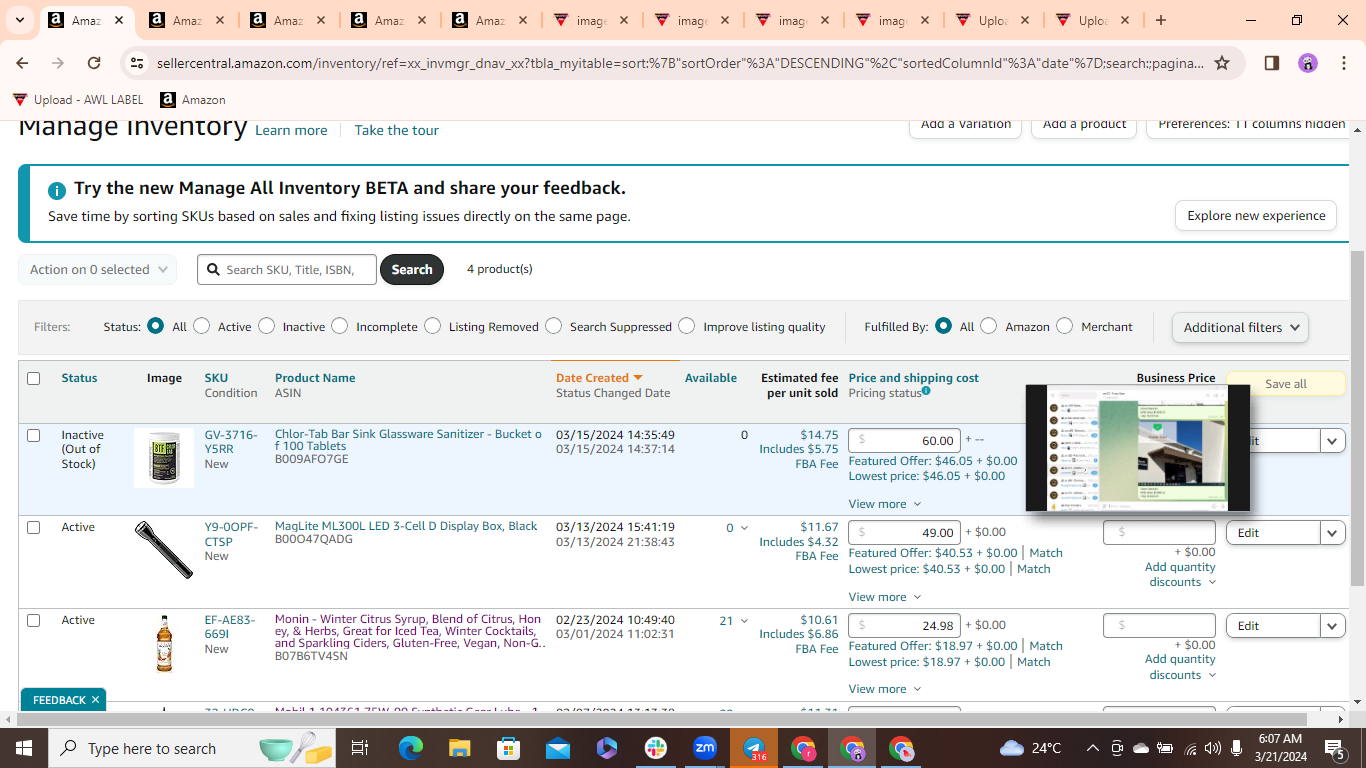Expand the Available chevron beside quantity 21
The image size is (1366, 768).
click(744, 621)
